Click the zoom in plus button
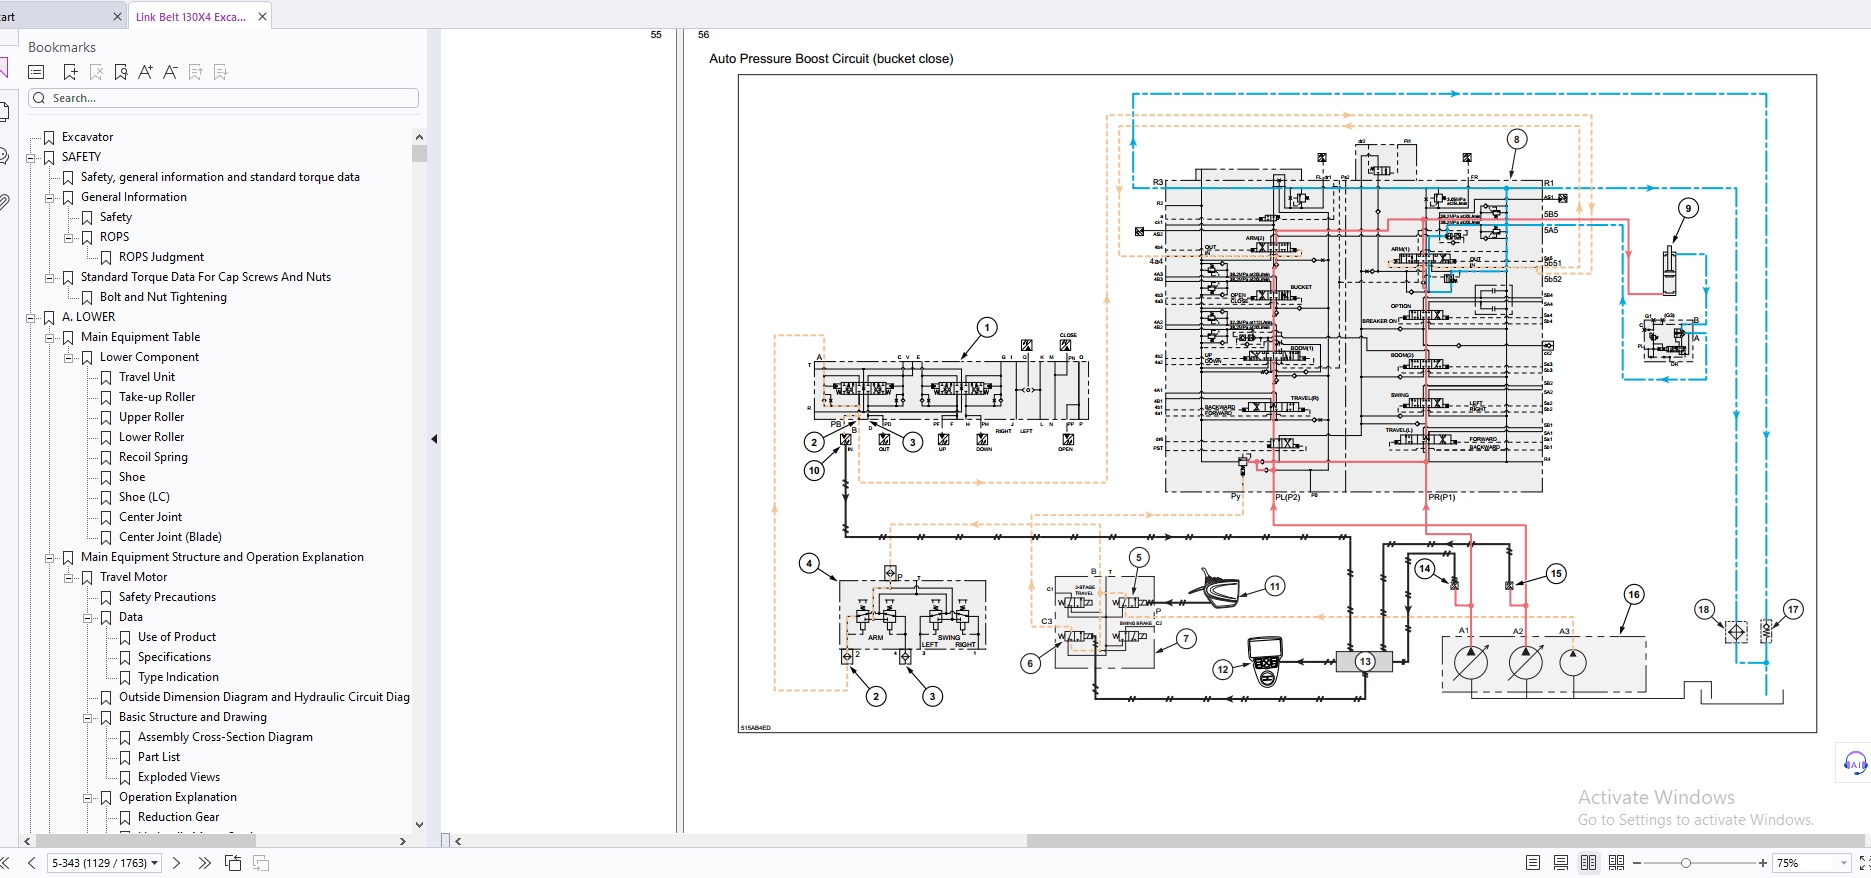Viewport: 1871px width, 878px height. [1762, 863]
